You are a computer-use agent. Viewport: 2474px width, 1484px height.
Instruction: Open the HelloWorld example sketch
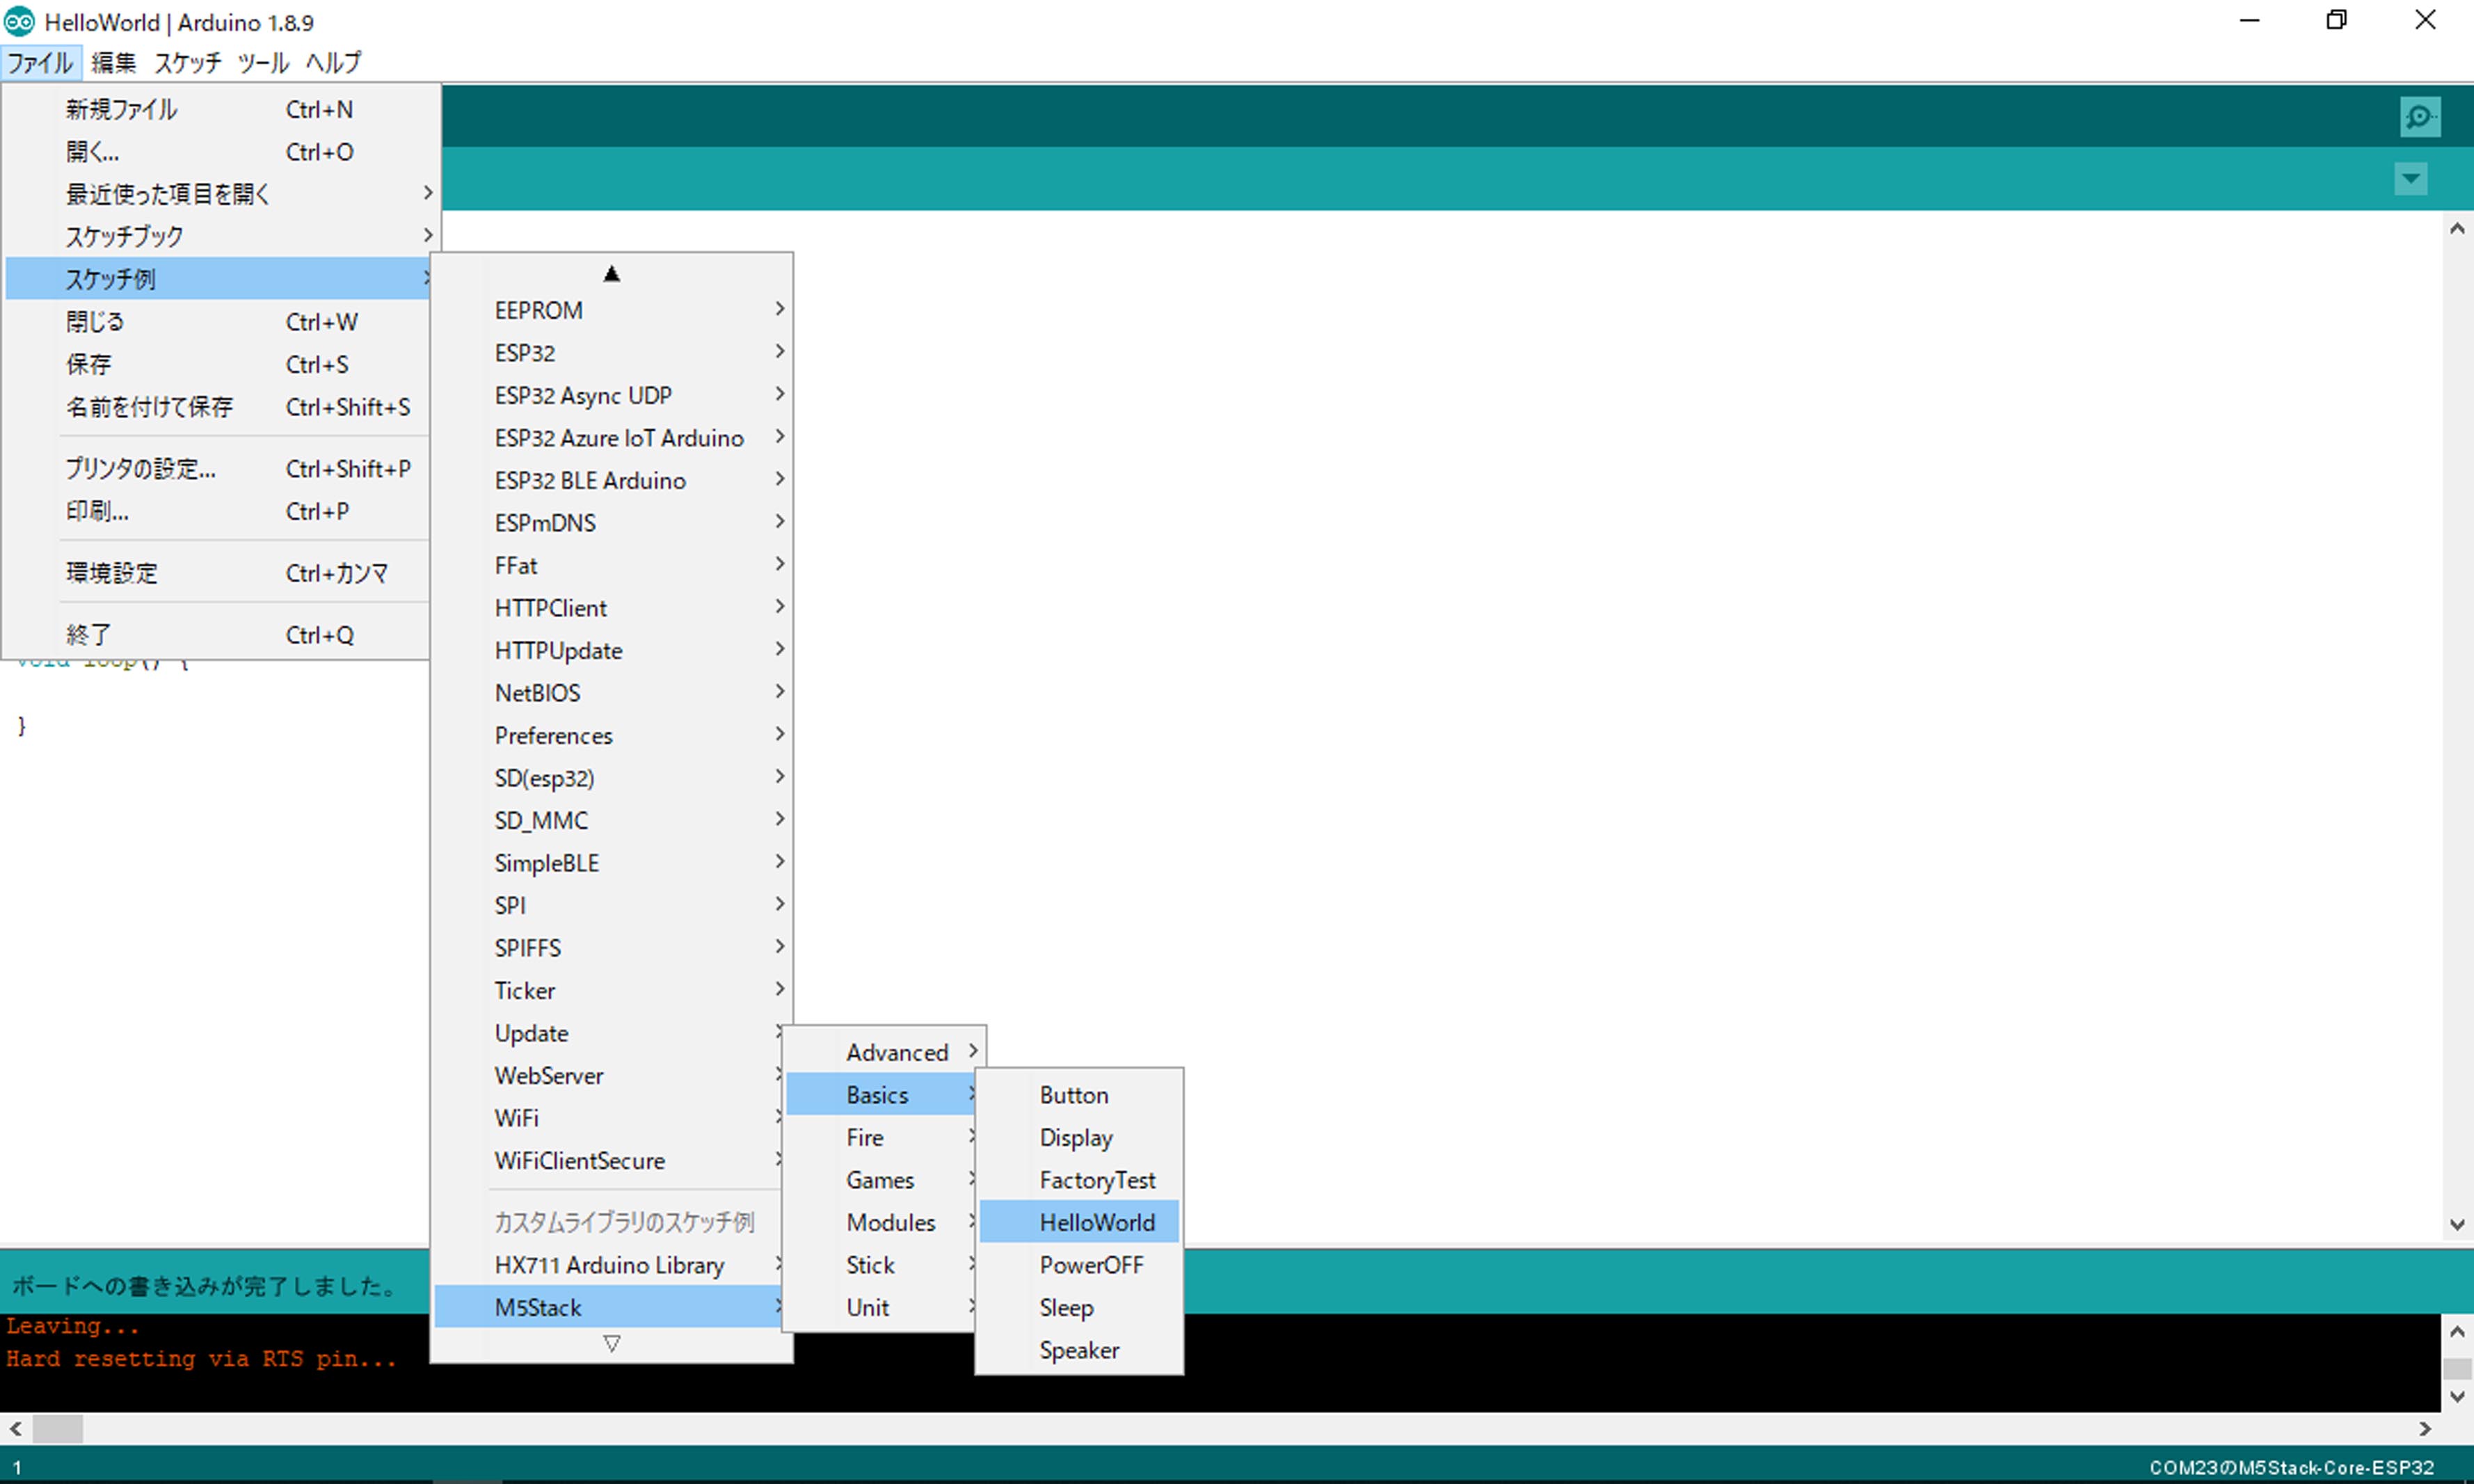click(x=1096, y=1222)
